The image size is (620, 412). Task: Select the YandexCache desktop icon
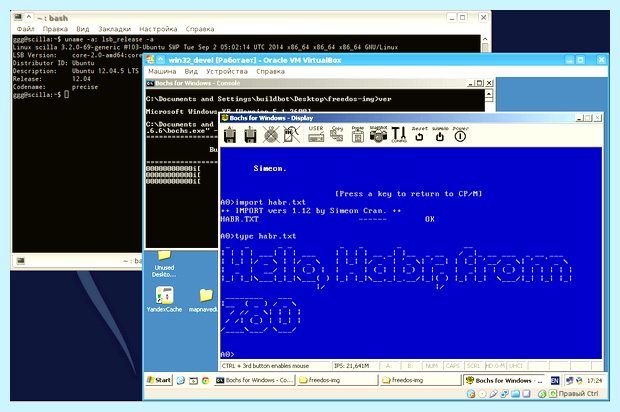tap(164, 300)
